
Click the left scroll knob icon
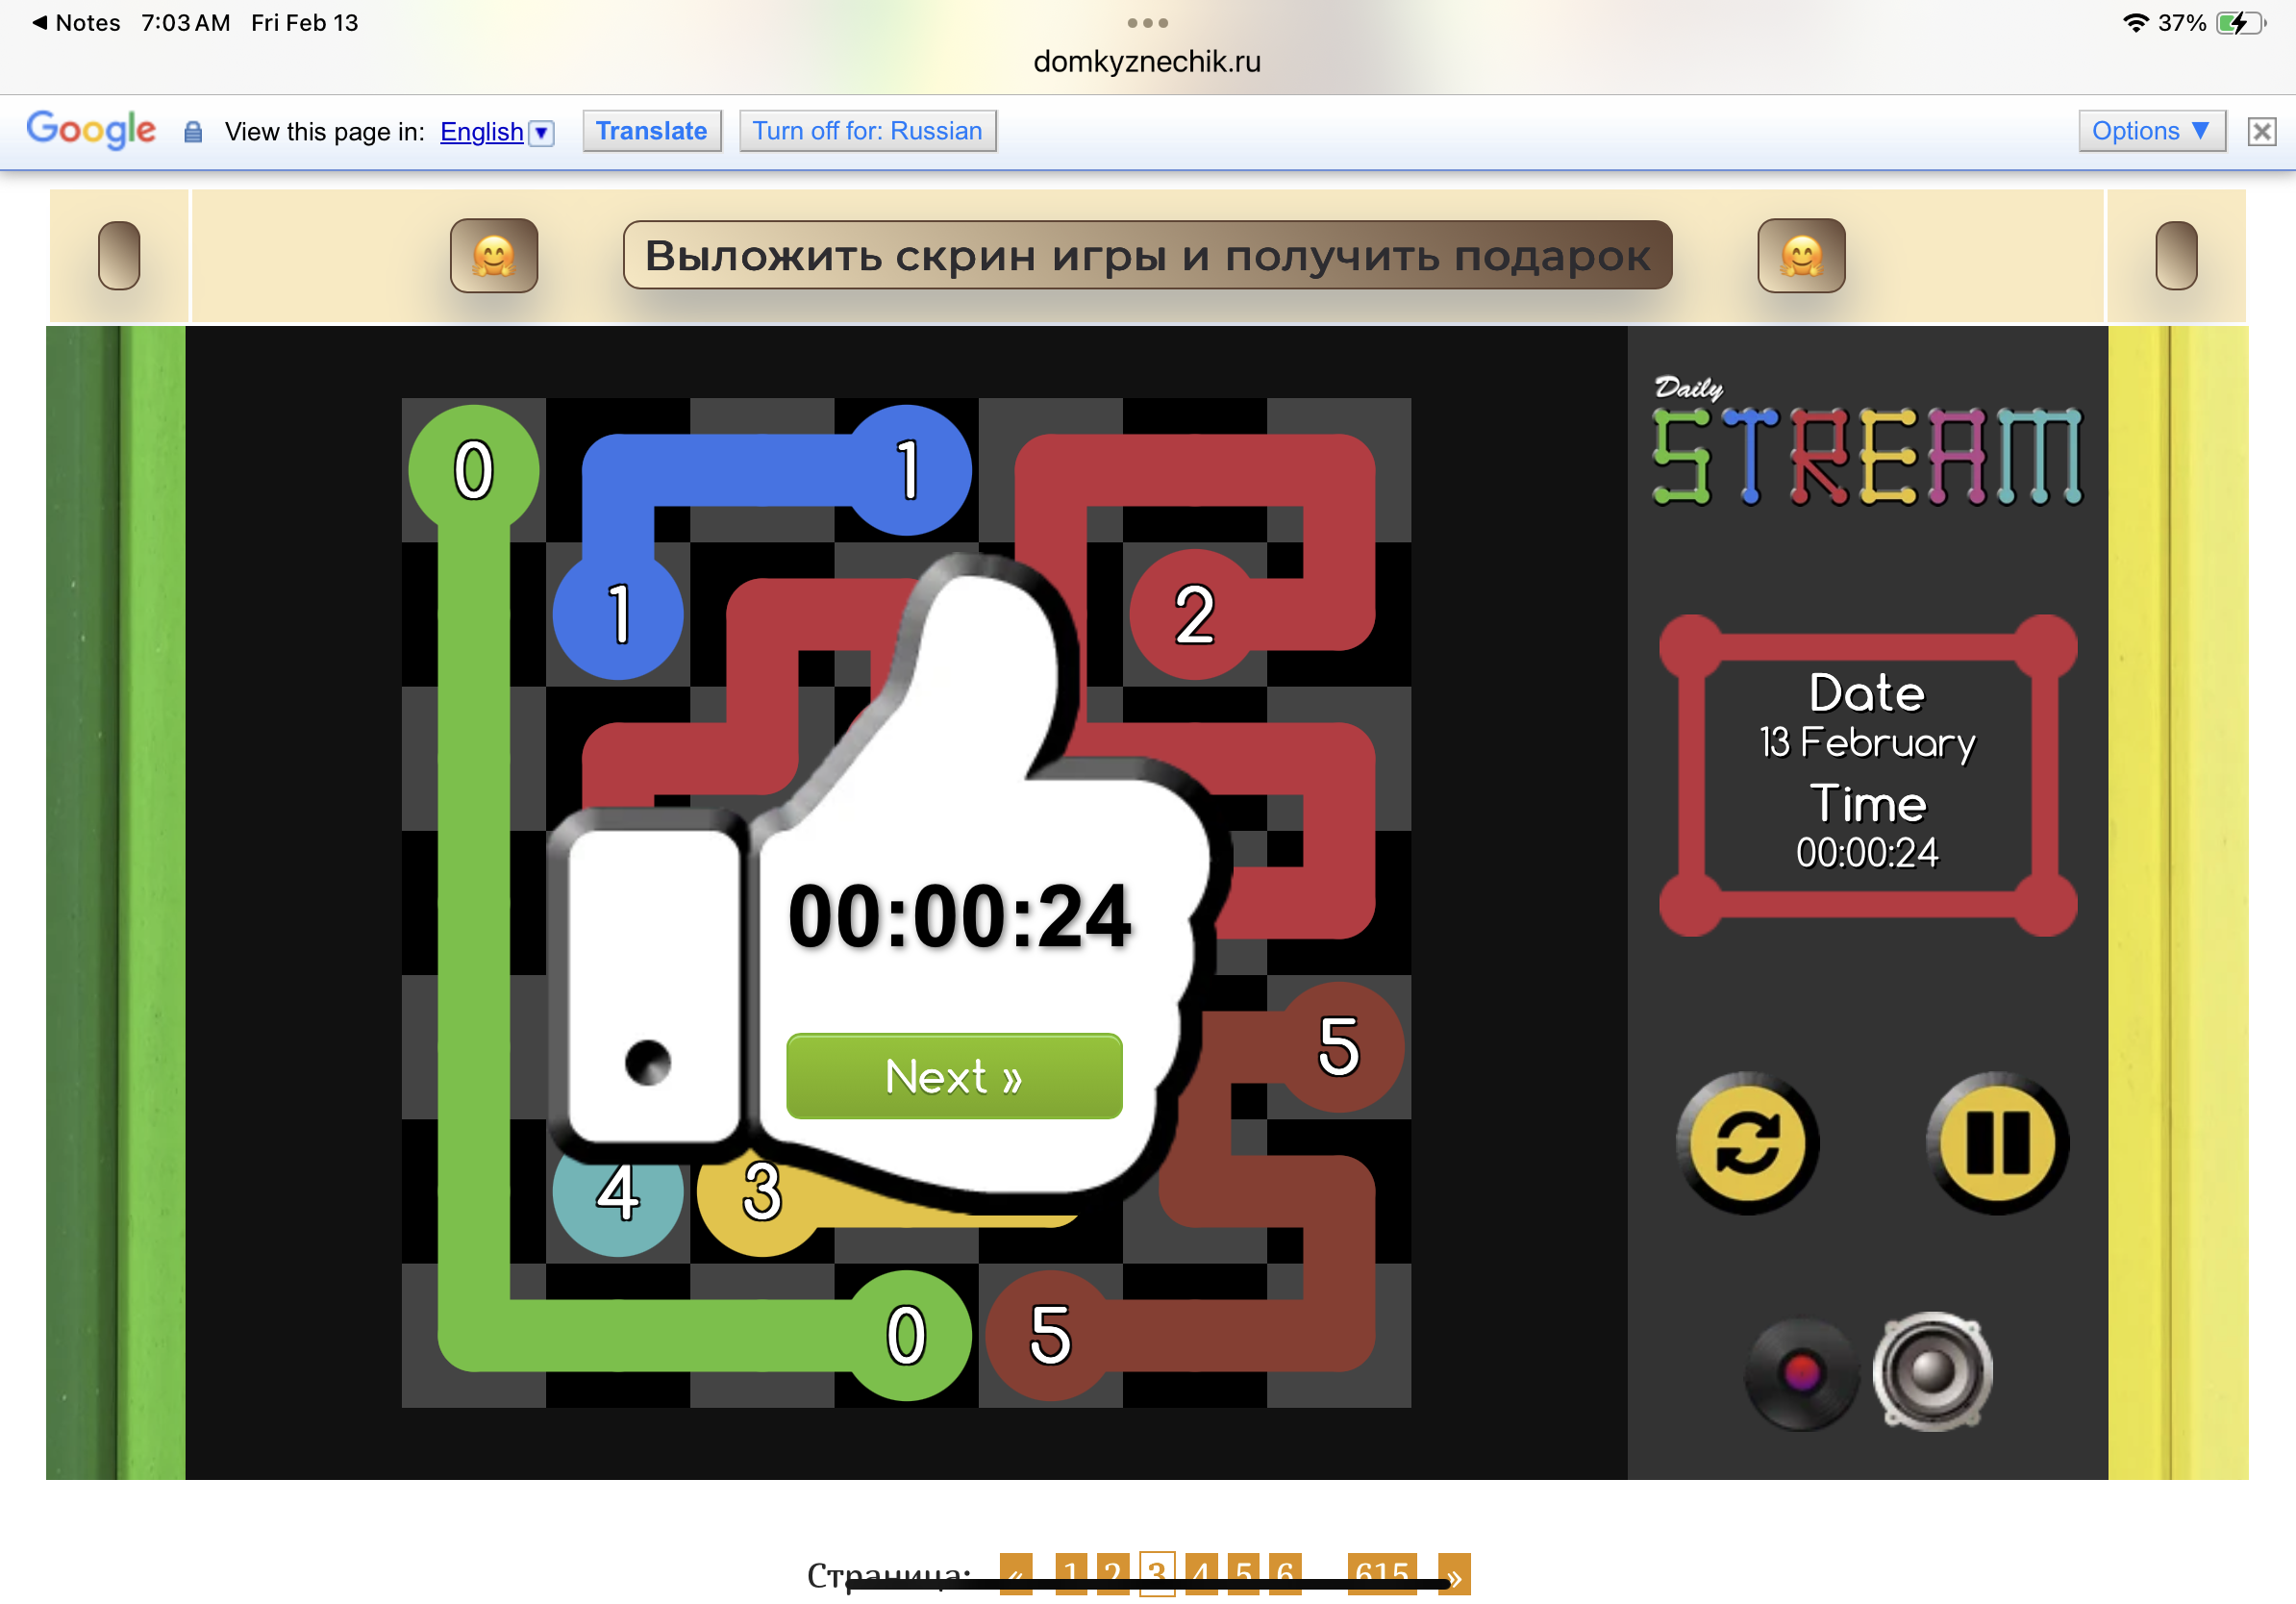(x=119, y=256)
